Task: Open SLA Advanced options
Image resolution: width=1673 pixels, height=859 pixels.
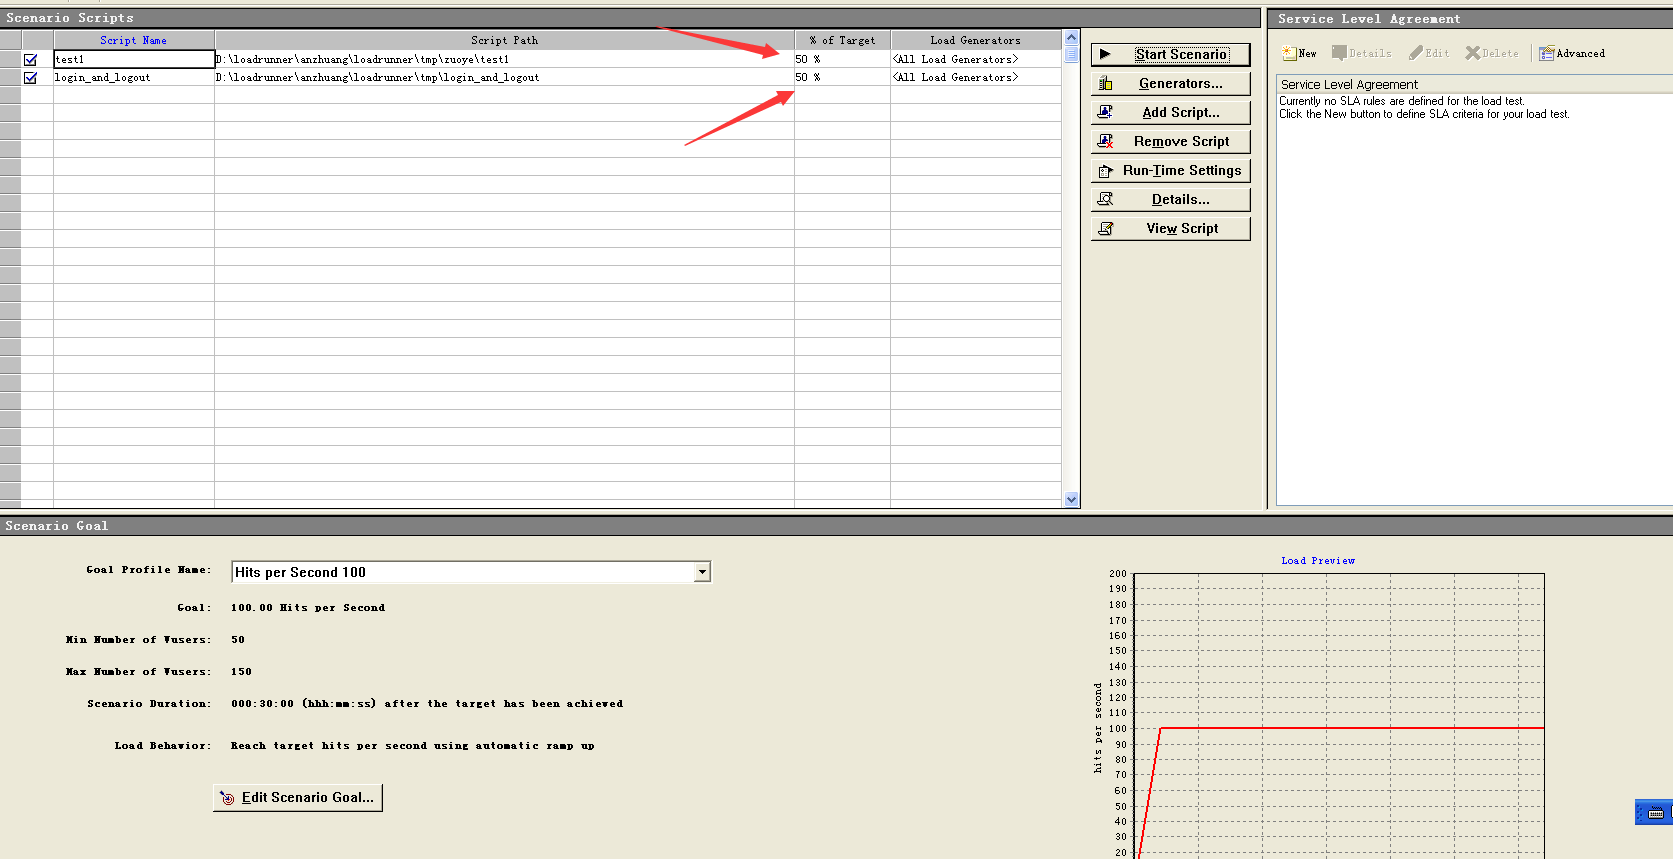Action: (x=1572, y=54)
